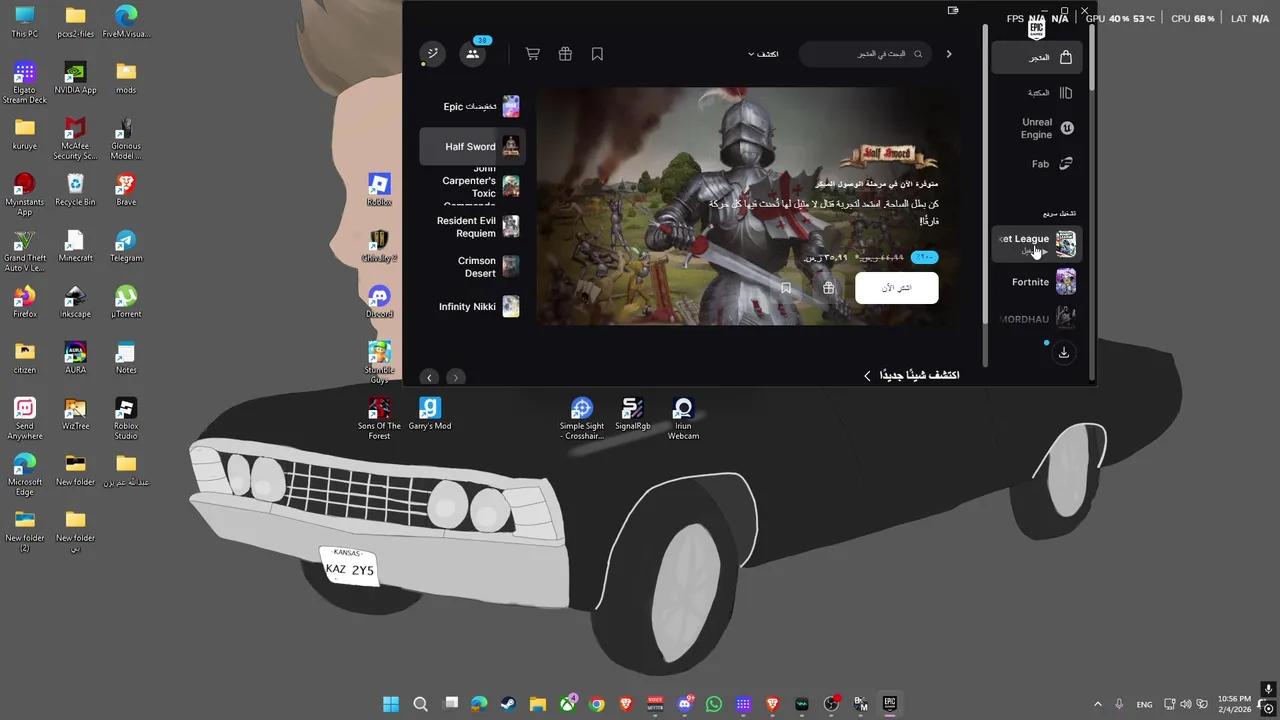The height and width of the screenshot is (720, 1280).
Task: Open the wallet icon in launcher title bar
Action: (953, 11)
